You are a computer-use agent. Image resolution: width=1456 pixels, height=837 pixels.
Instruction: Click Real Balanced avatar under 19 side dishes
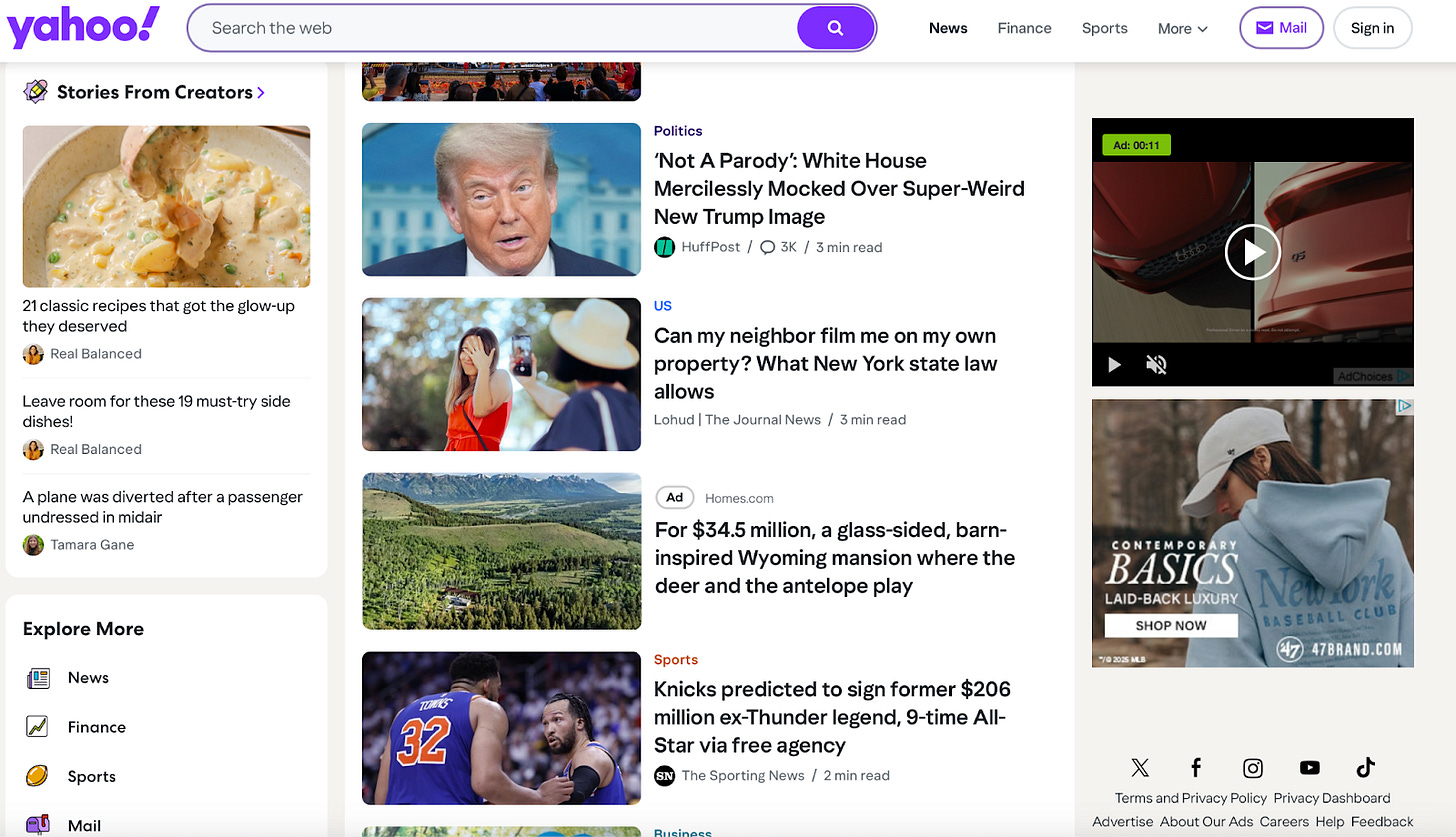33,449
